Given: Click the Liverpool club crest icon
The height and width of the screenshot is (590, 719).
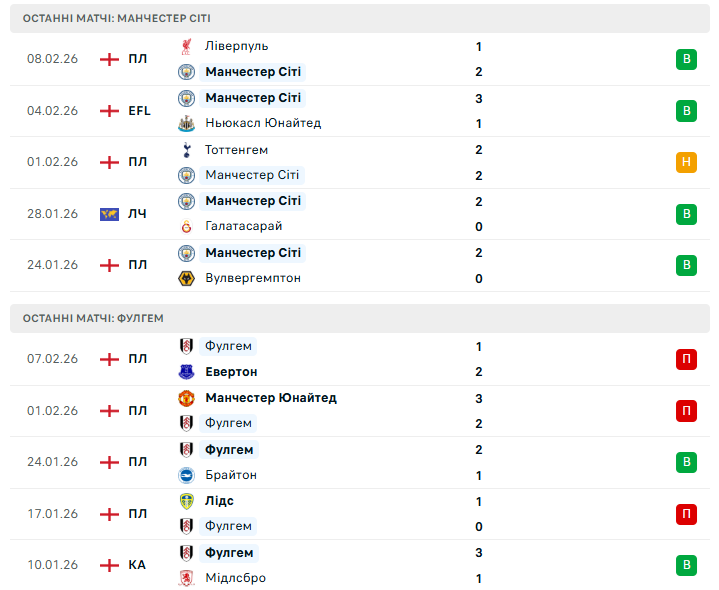Looking at the screenshot, I should [186, 46].
